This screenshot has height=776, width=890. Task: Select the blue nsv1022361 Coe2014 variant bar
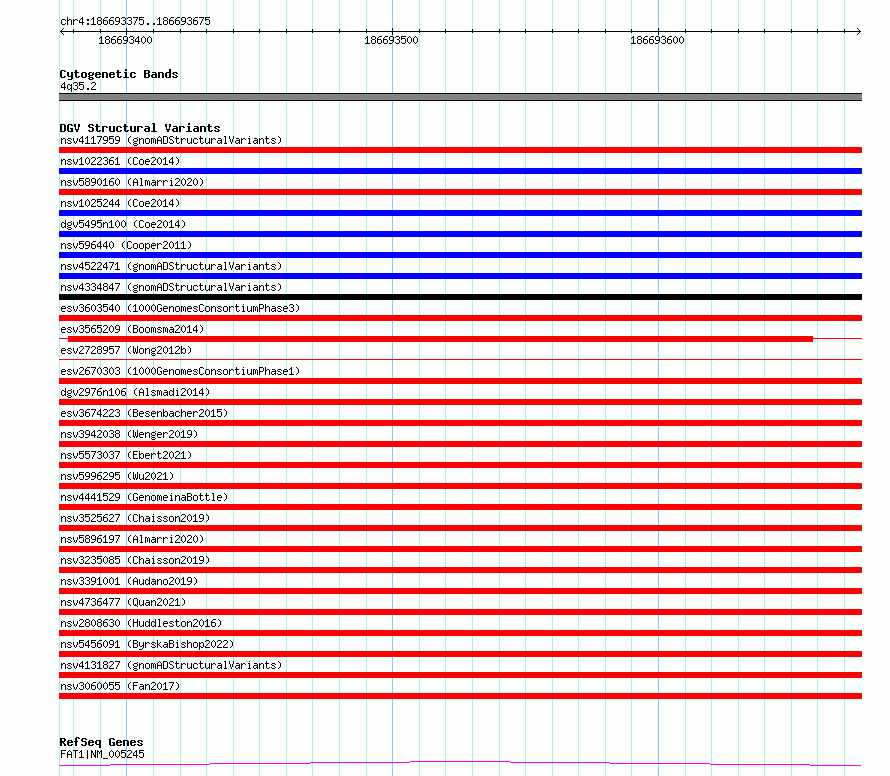click(460, 171)
